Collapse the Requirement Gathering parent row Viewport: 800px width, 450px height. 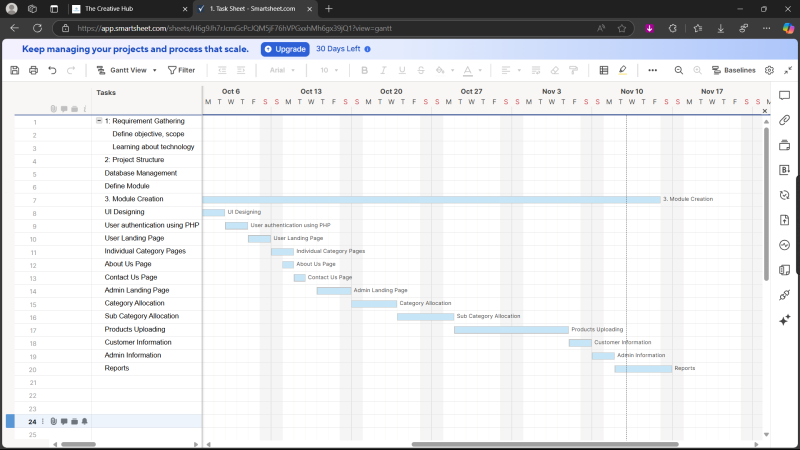coord(99,120)
